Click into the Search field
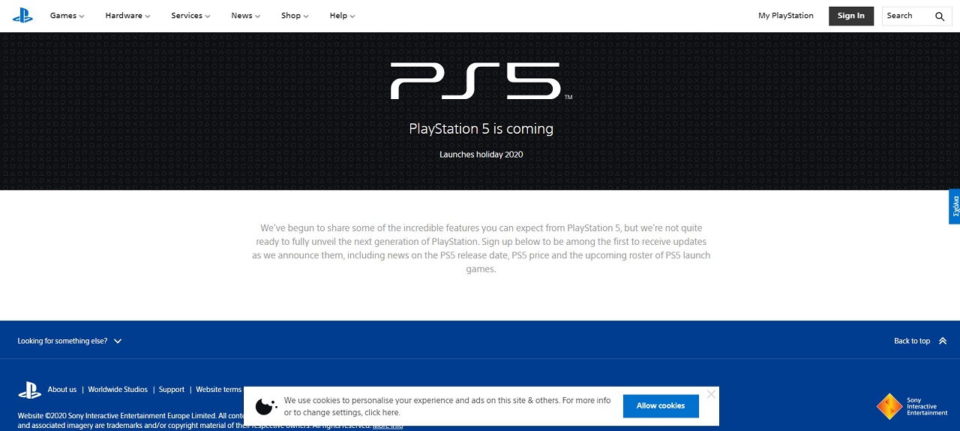The image size is (960, 431). coord(907,16)
